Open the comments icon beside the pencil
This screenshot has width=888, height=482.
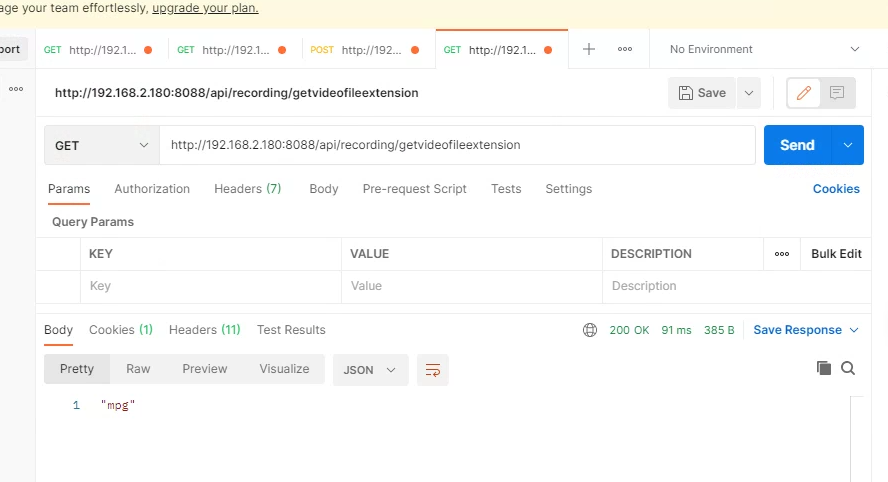(x=837, y=93)
